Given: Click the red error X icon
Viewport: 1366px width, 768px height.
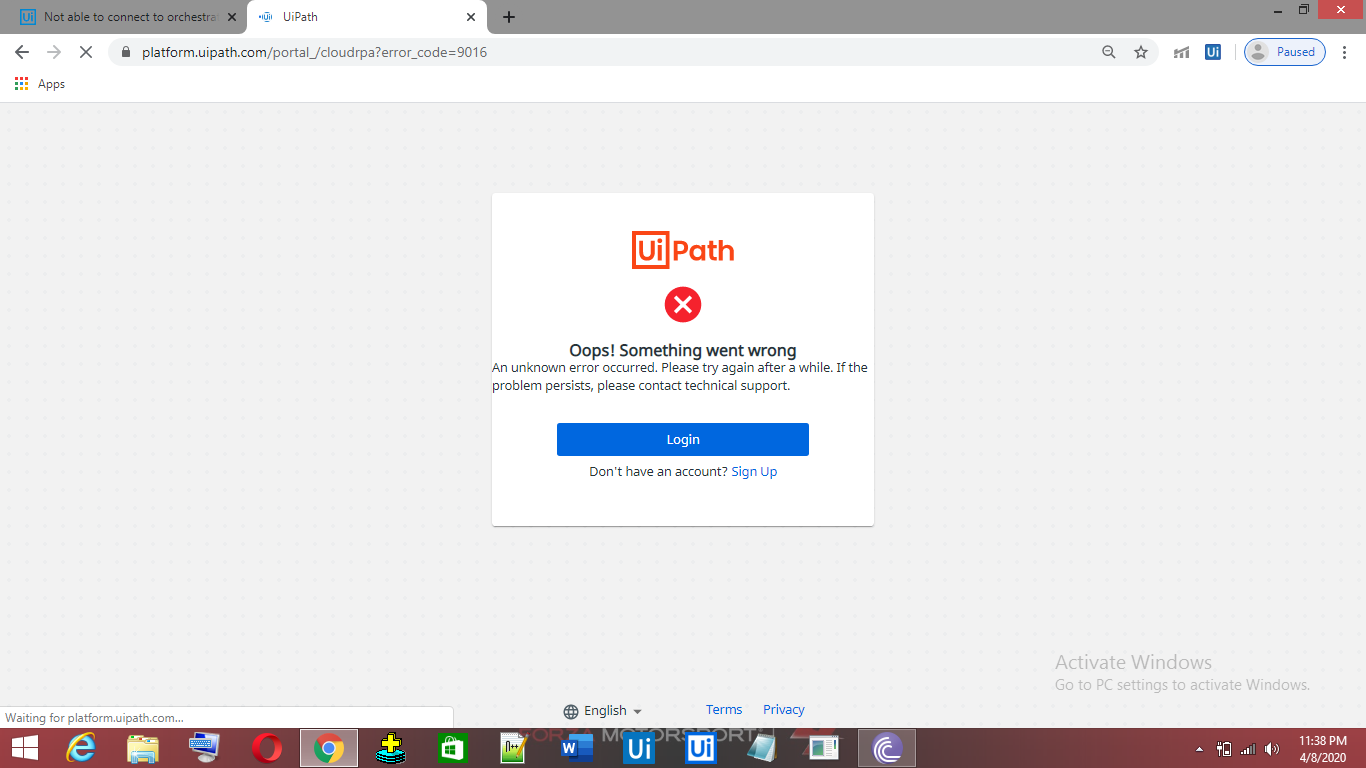Looking at the screenshot, I should pyautogui.click(x=683, y=304).
